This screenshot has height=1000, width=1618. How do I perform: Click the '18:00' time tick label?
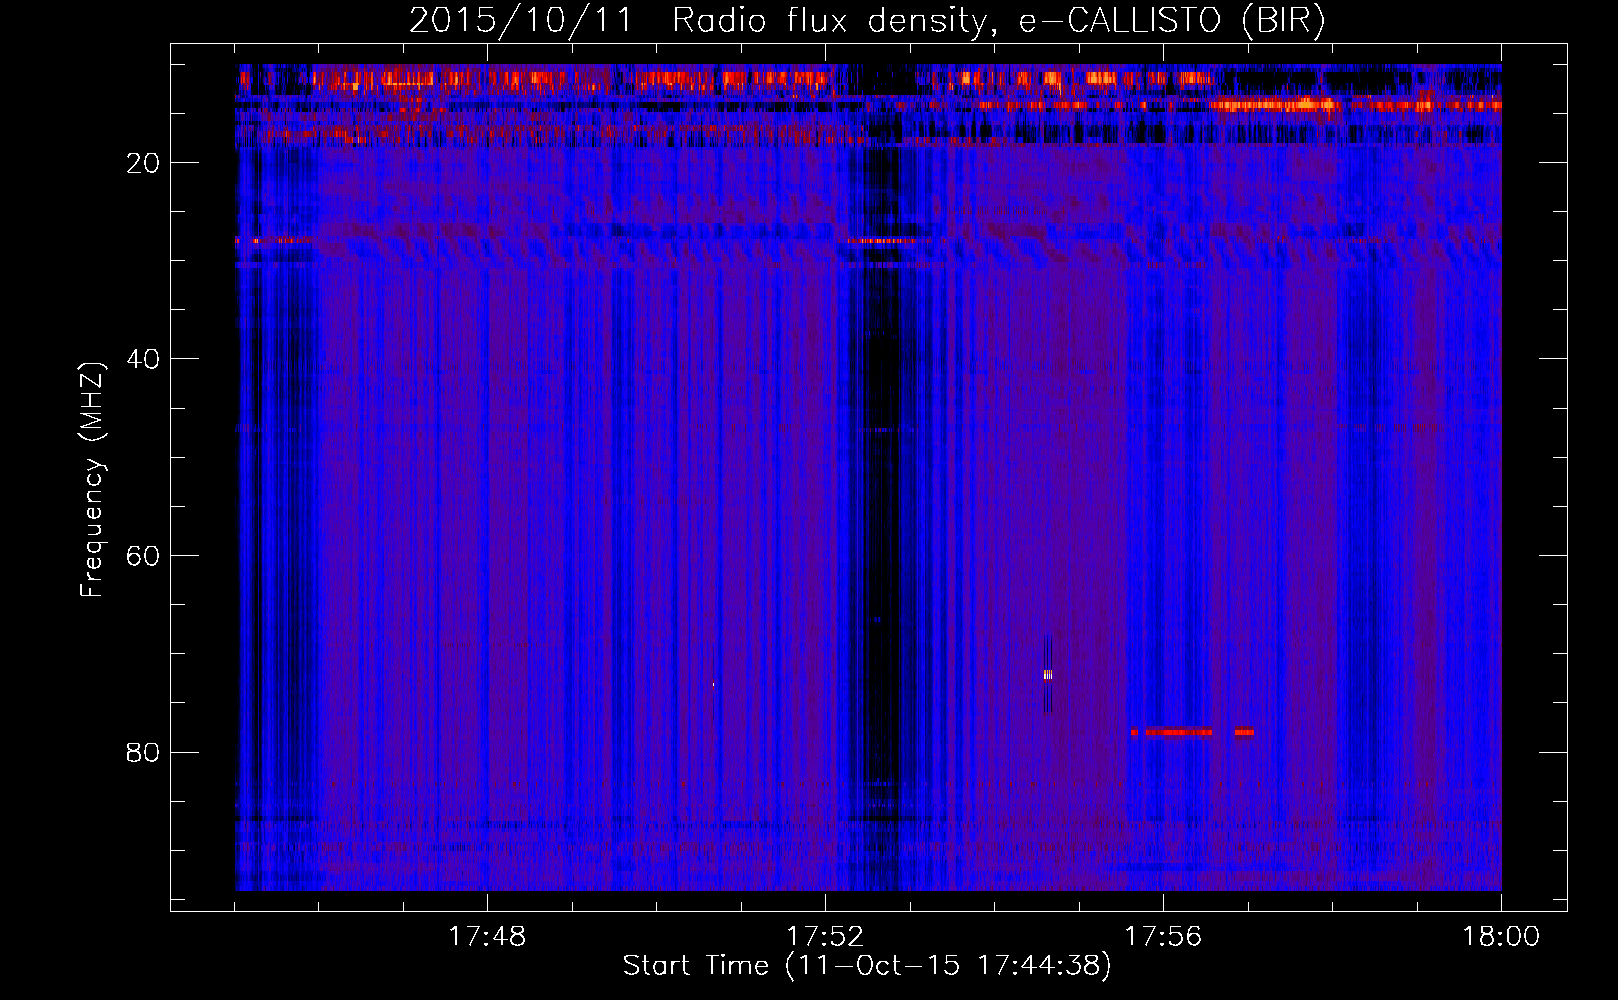1501,937
